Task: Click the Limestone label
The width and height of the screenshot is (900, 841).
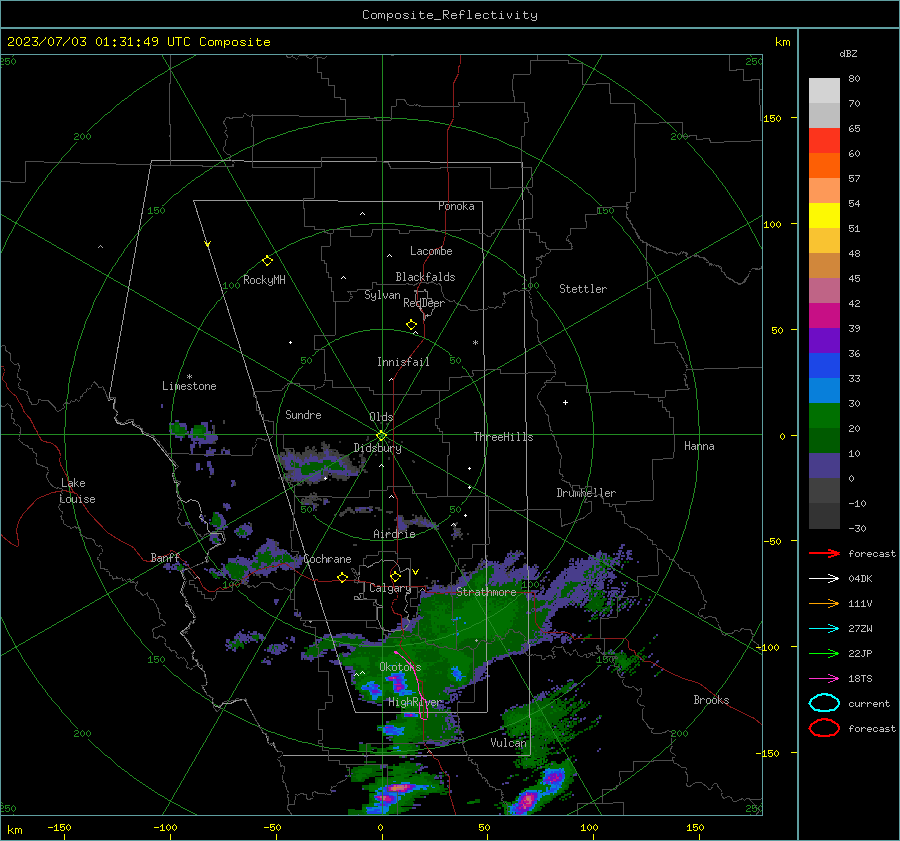Action: [189, 386]
